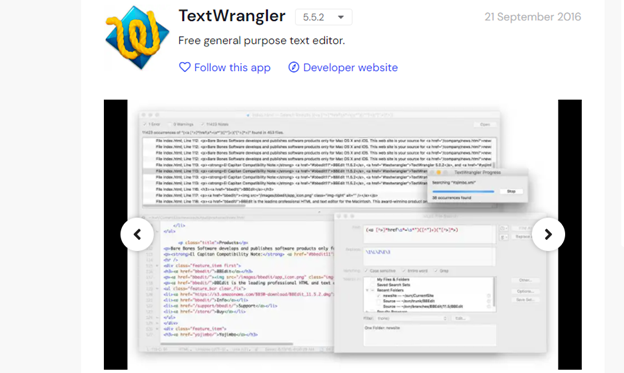Toggle the Grep checkbox in screenshot

436,271
